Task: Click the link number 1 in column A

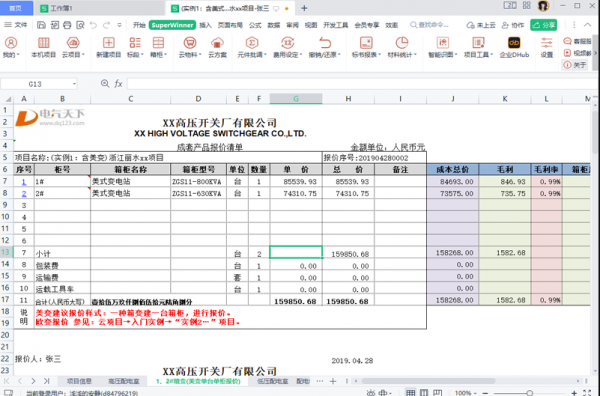Action: (24, 182)
